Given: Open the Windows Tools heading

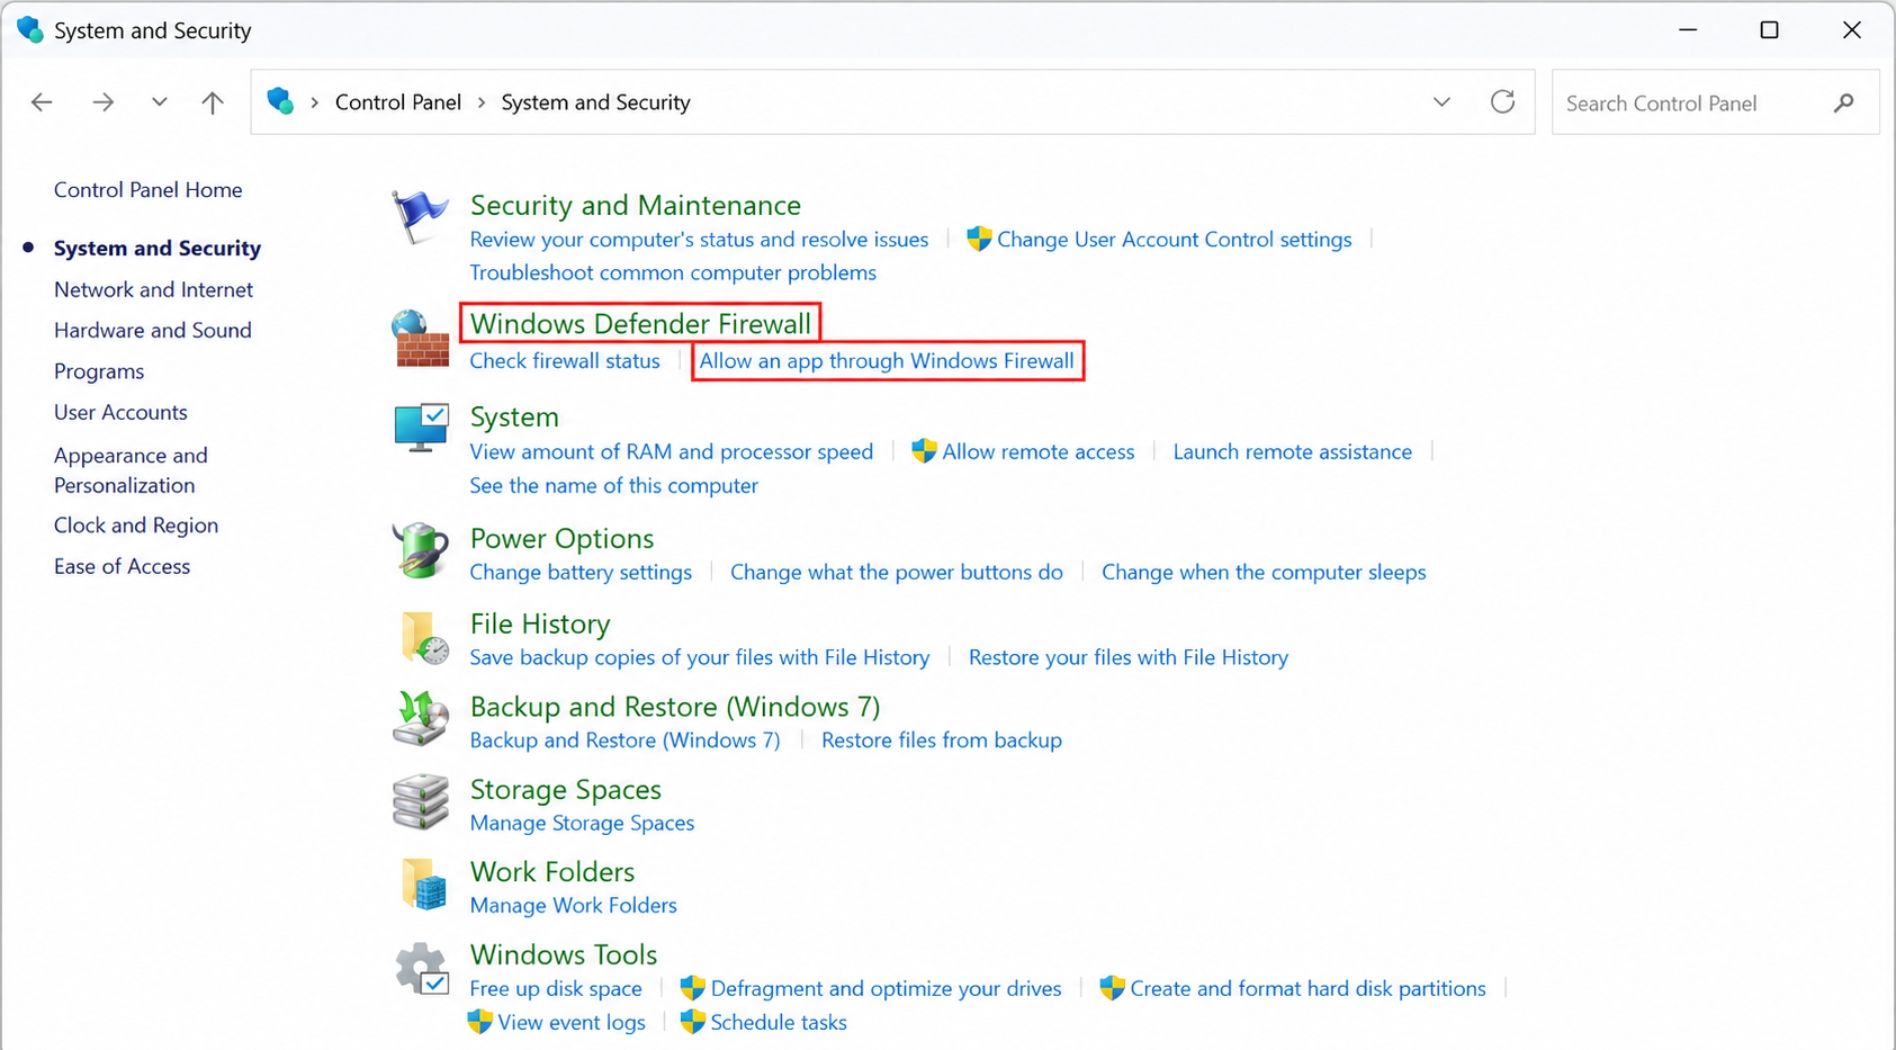Looking at the screenshot, I should click(x=564, y=955).
